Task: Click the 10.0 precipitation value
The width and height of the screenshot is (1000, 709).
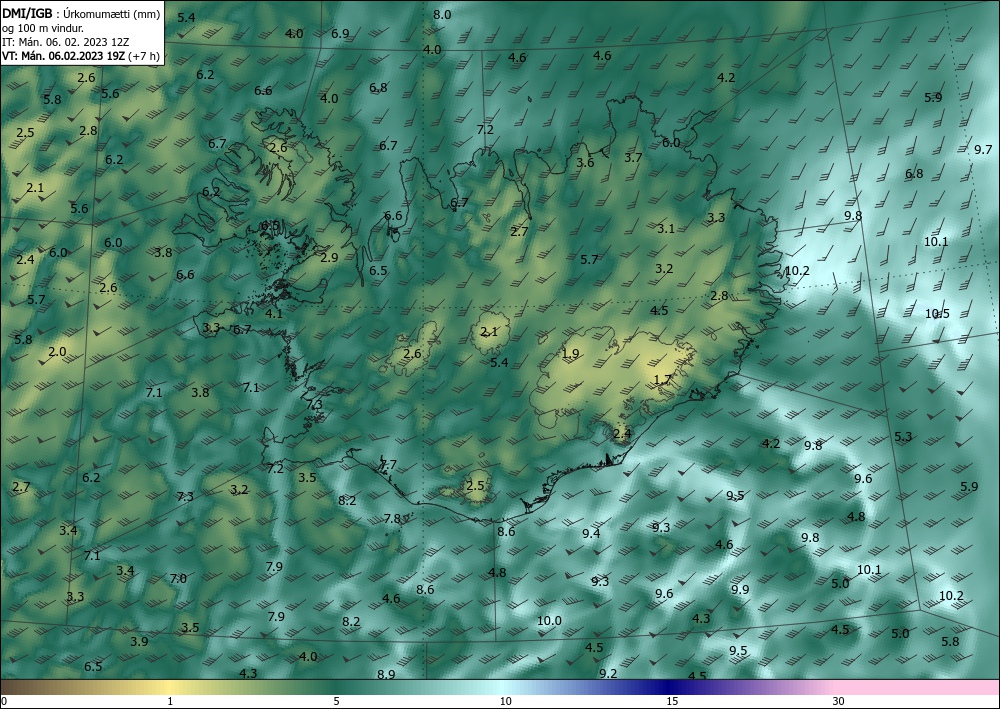Action: (x=549, y=620)
